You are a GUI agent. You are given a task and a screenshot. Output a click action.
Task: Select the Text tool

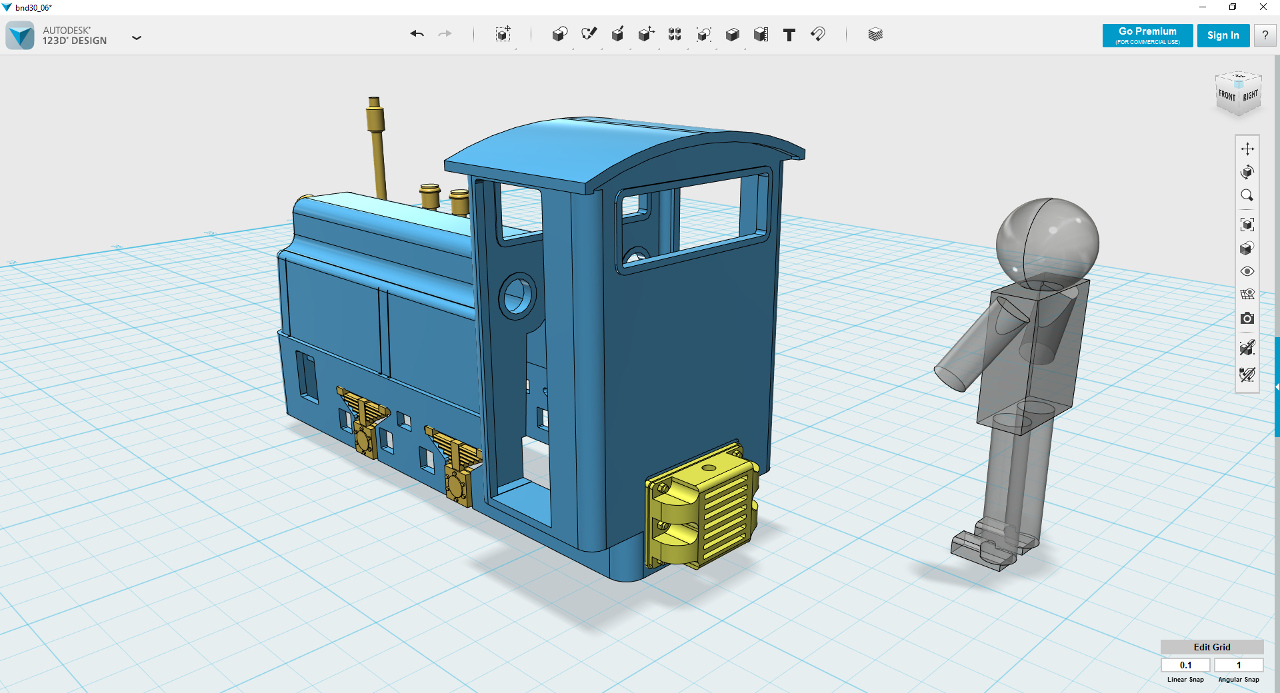point(789,34)
